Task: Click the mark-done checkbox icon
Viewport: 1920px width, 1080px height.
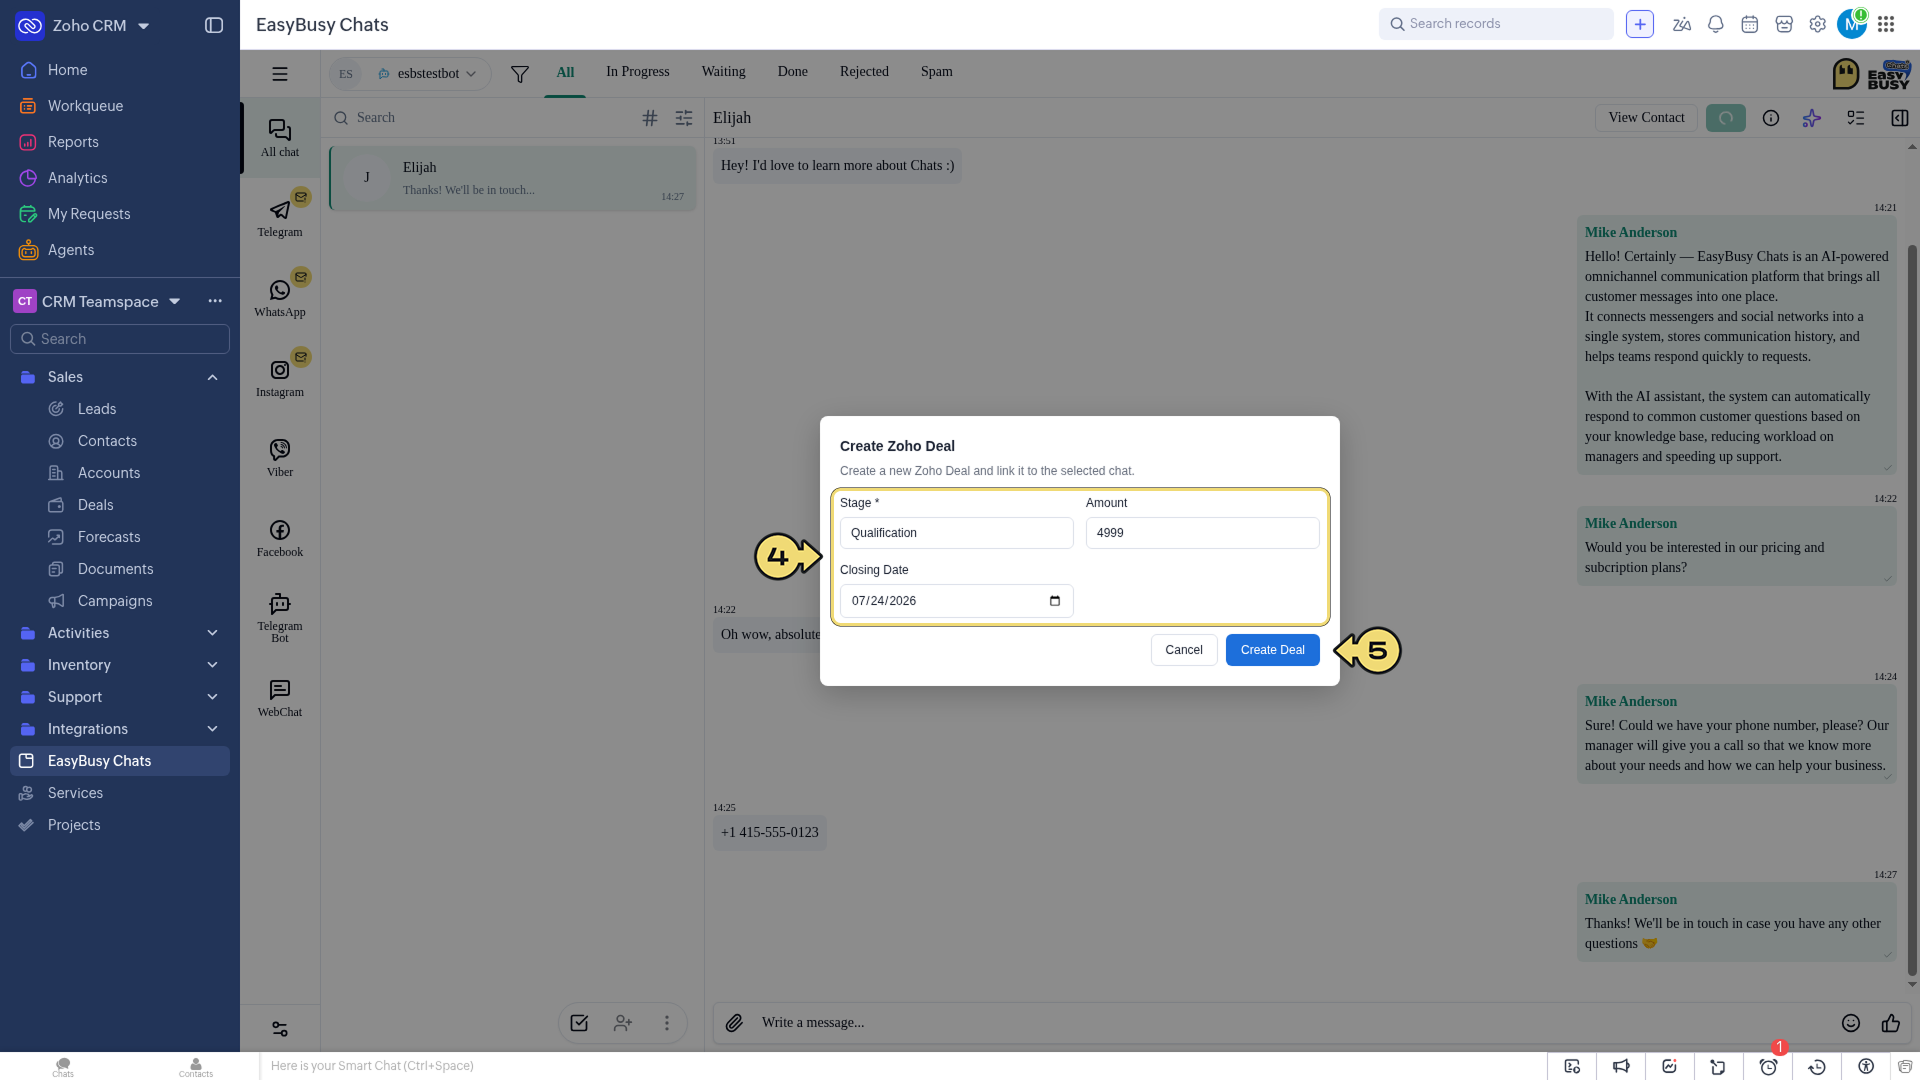Action: pyautogui.click(x=579, y=1023)
